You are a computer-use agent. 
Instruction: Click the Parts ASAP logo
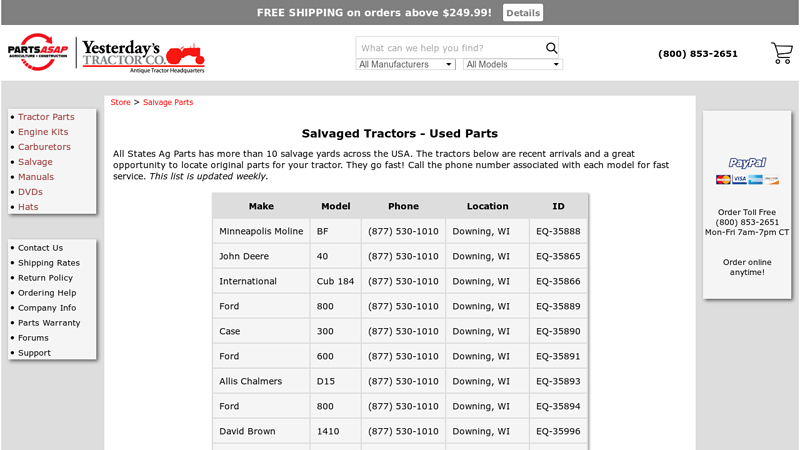(x=38, y=53)
